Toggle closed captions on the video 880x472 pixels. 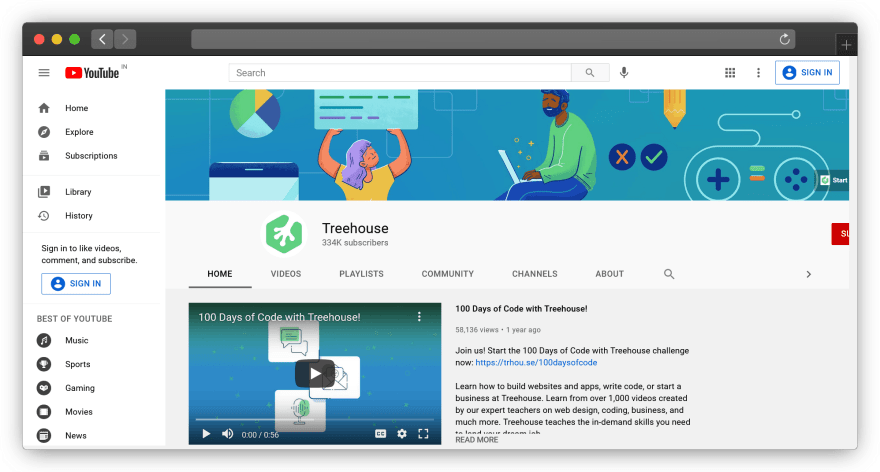click(381, 434)
